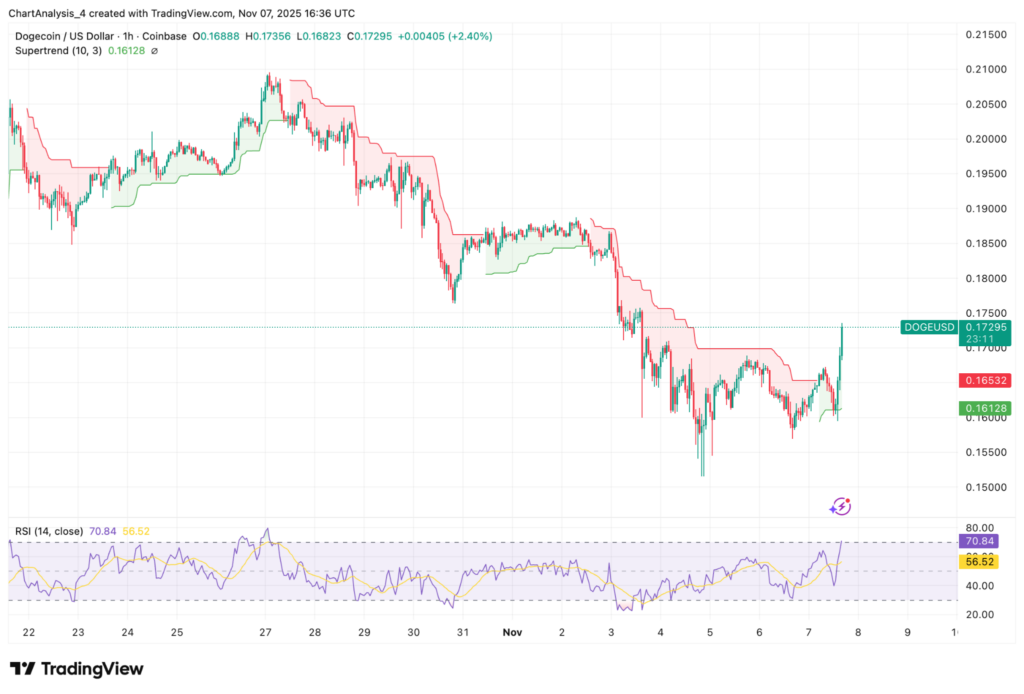This screenshot has width=1024, height=694.
Task: Click the TradingView logo
Action: 77,669
